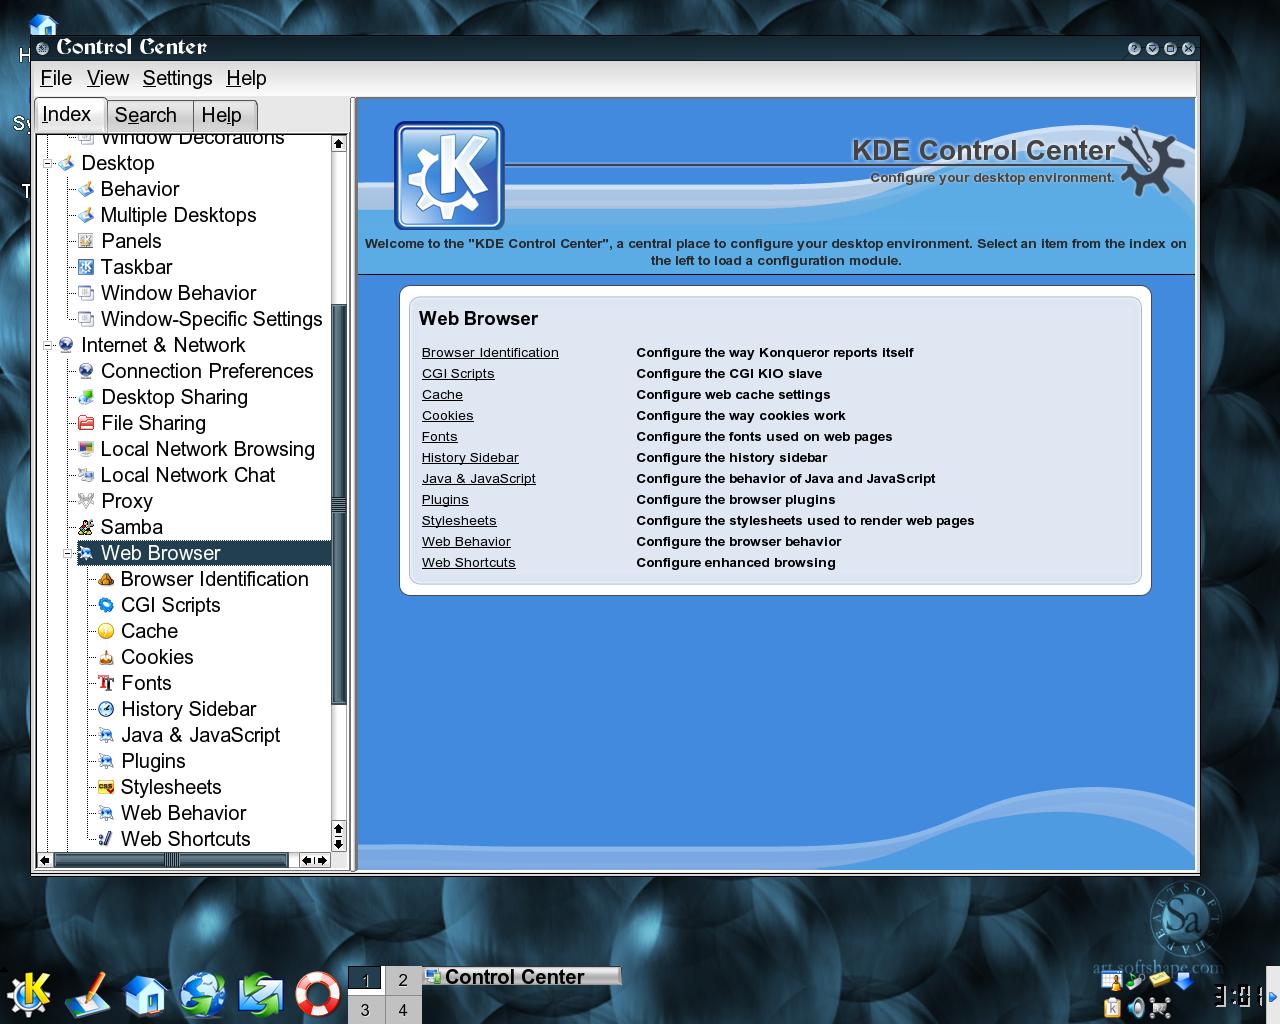Follow the Cookies link in the overview list
The image size is (1280, 1024).
(x=447, y=415)
